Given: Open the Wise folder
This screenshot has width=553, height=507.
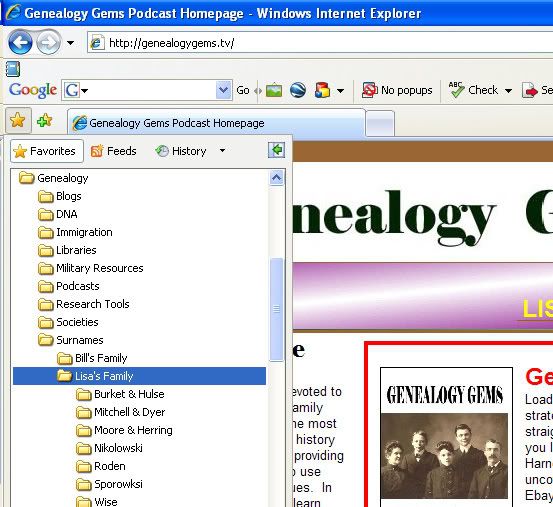Looking at the screenshot, I should click(x=97, y=502).
